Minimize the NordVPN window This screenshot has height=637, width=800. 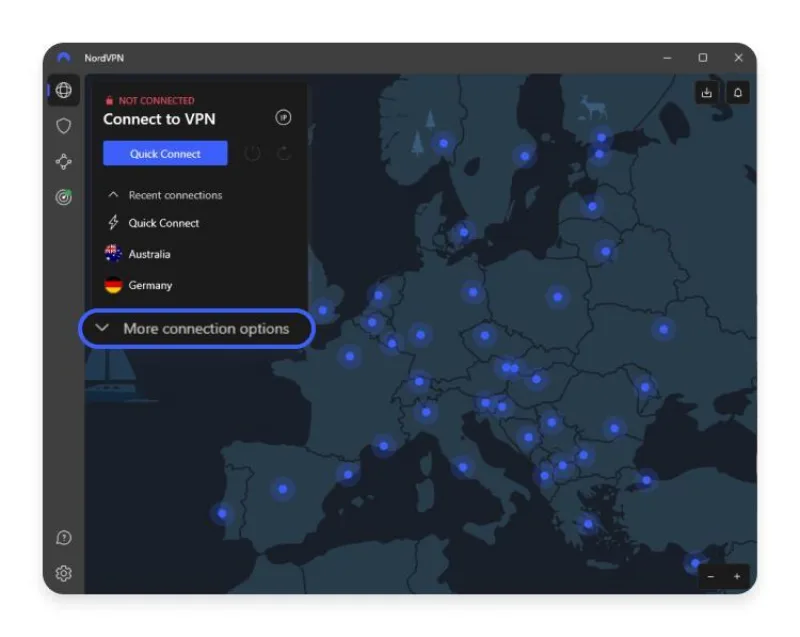(x=667, y=58)
